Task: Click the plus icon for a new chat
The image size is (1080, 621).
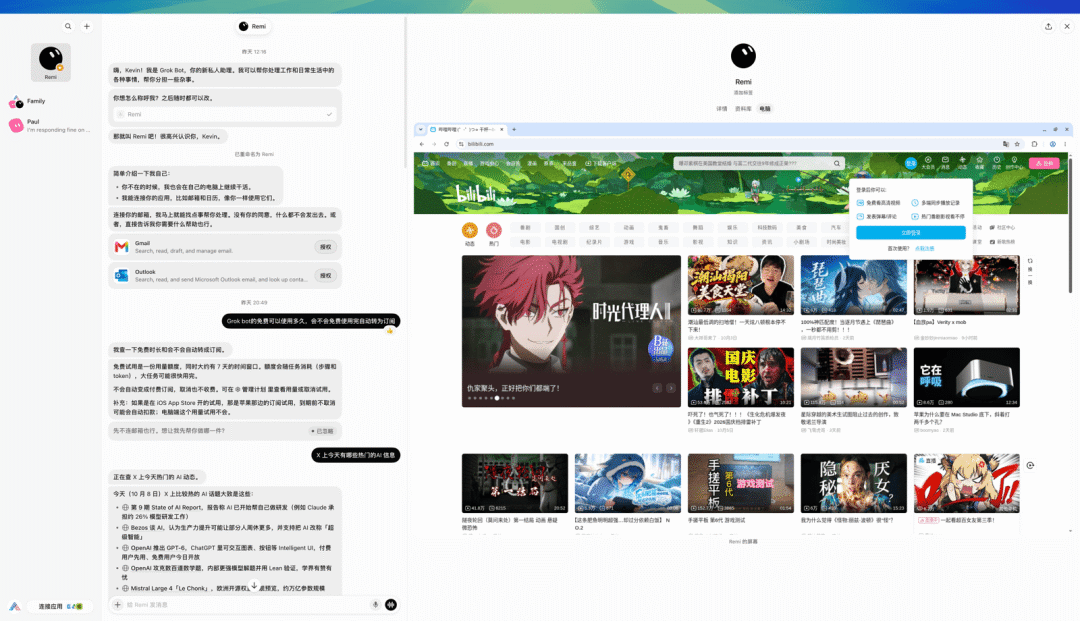Action: pos(87,26)
